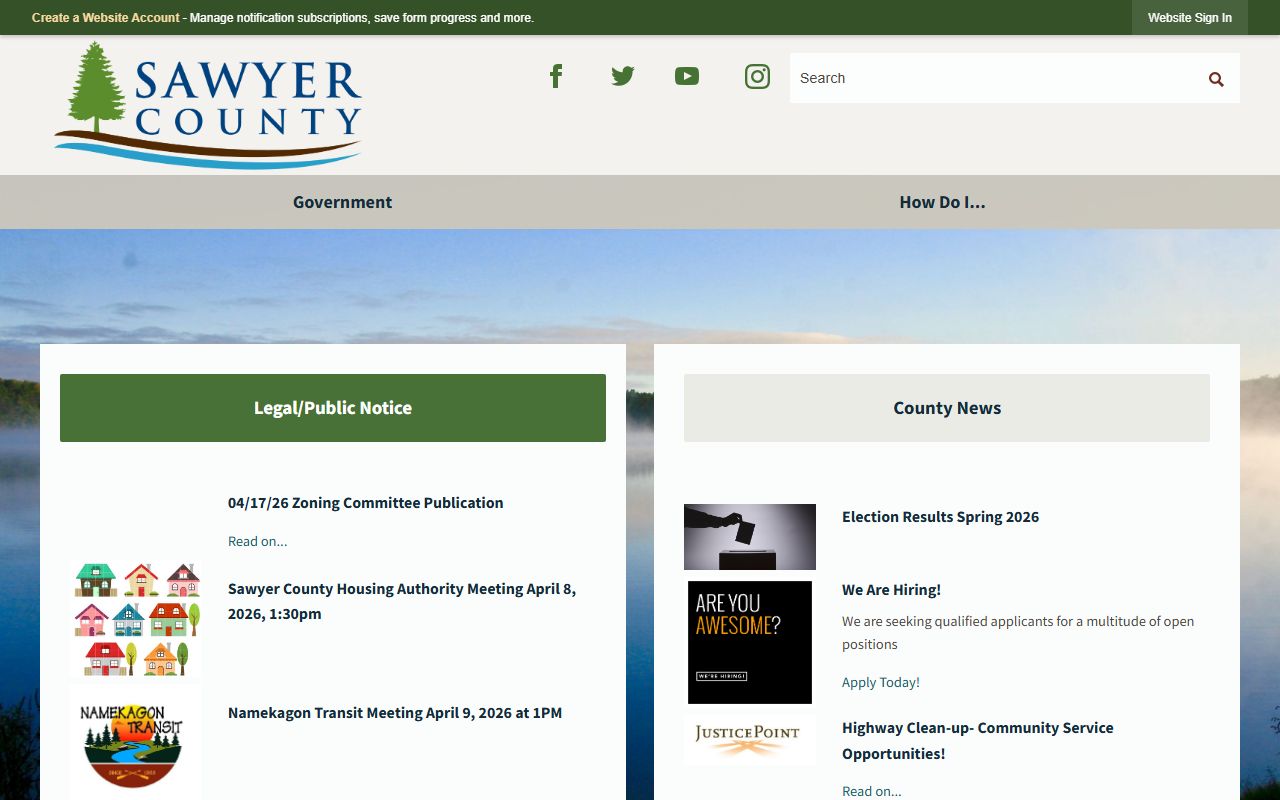
Task: Open the Facebook icon link
Action: (x=556, y=76)
